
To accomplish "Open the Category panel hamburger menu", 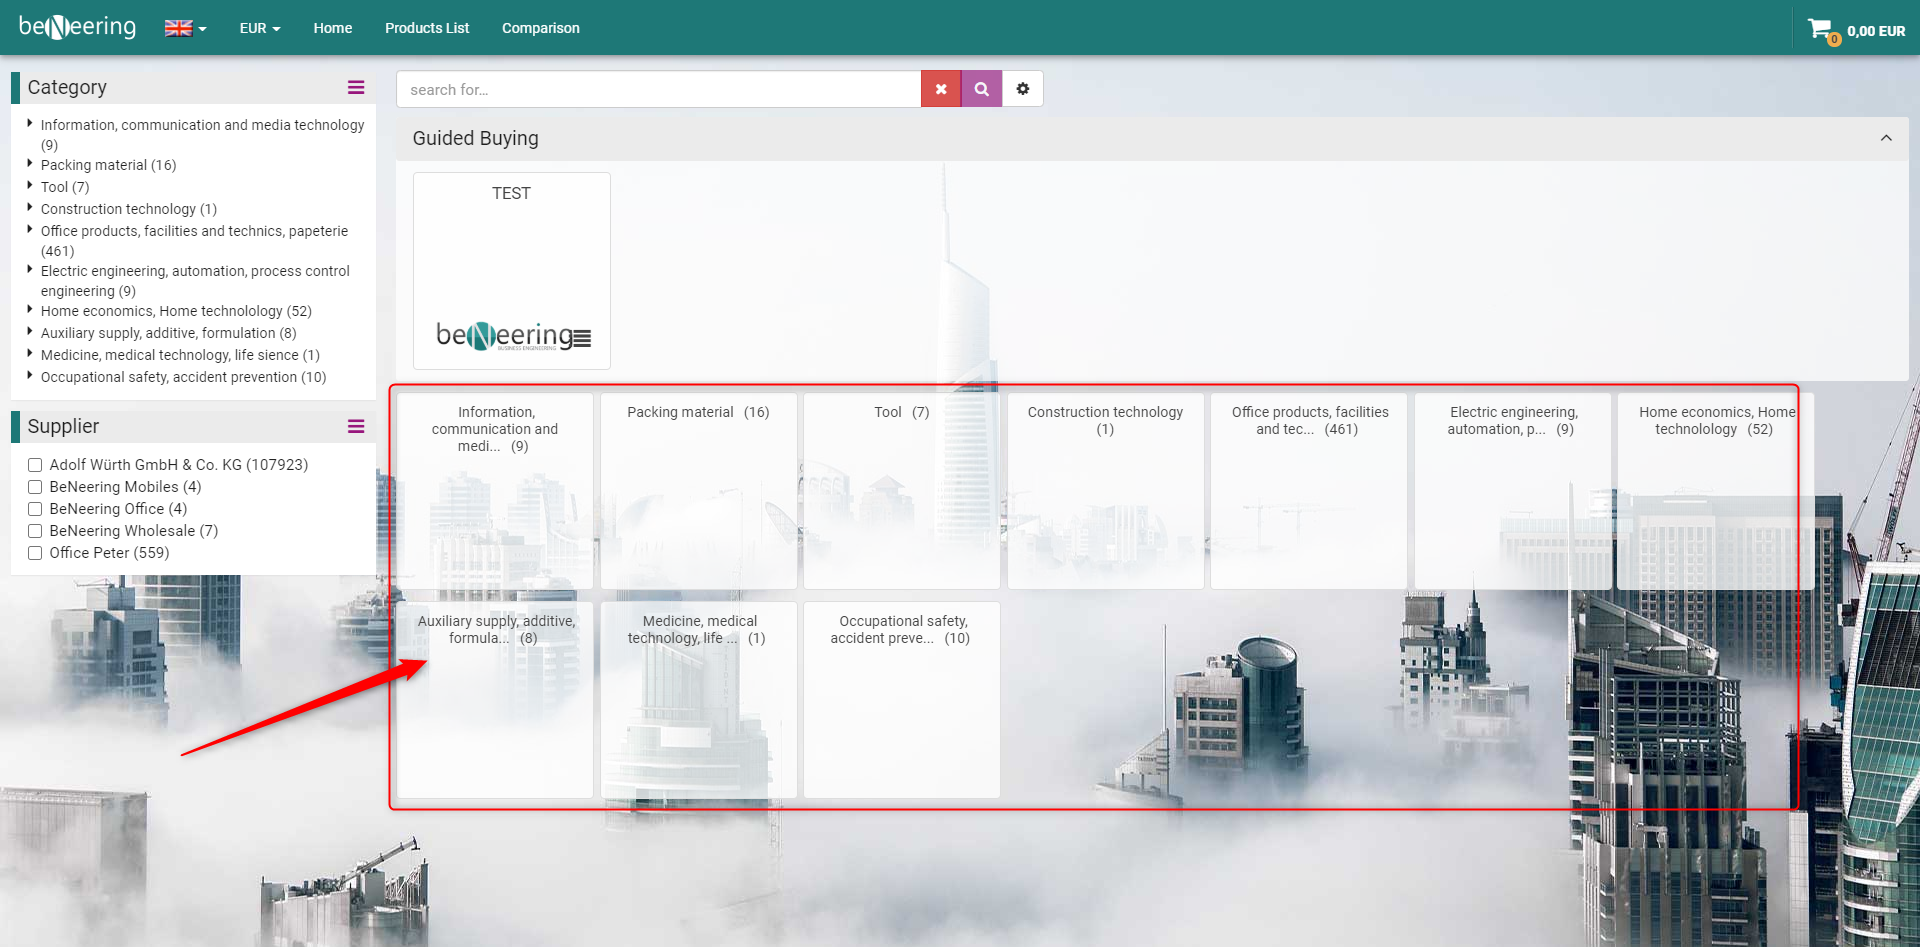I will click(x=355, y=88).
